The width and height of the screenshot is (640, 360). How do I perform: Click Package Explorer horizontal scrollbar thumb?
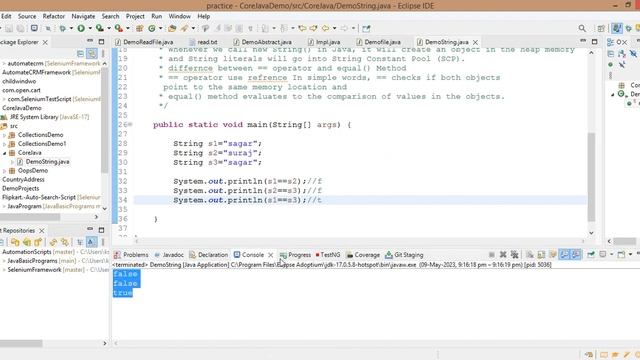tap(30, 217)
